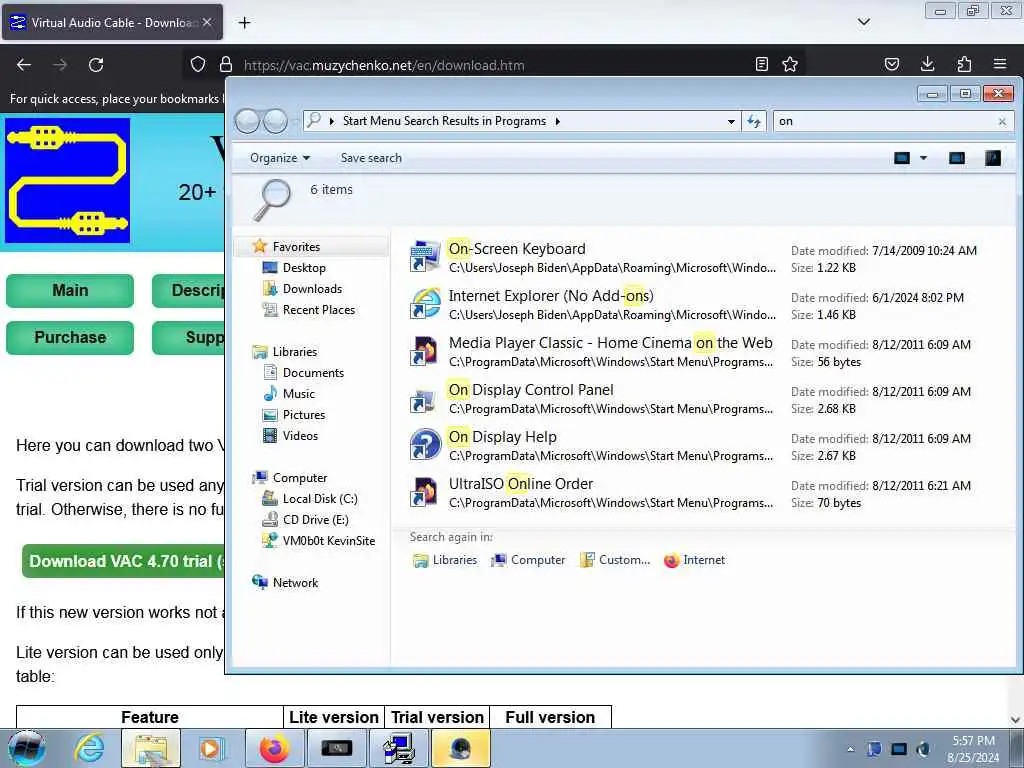The width and height of the screenshot is (1024, 768).
Task: Open a new Firefox tab
Action: coord(244,23)
